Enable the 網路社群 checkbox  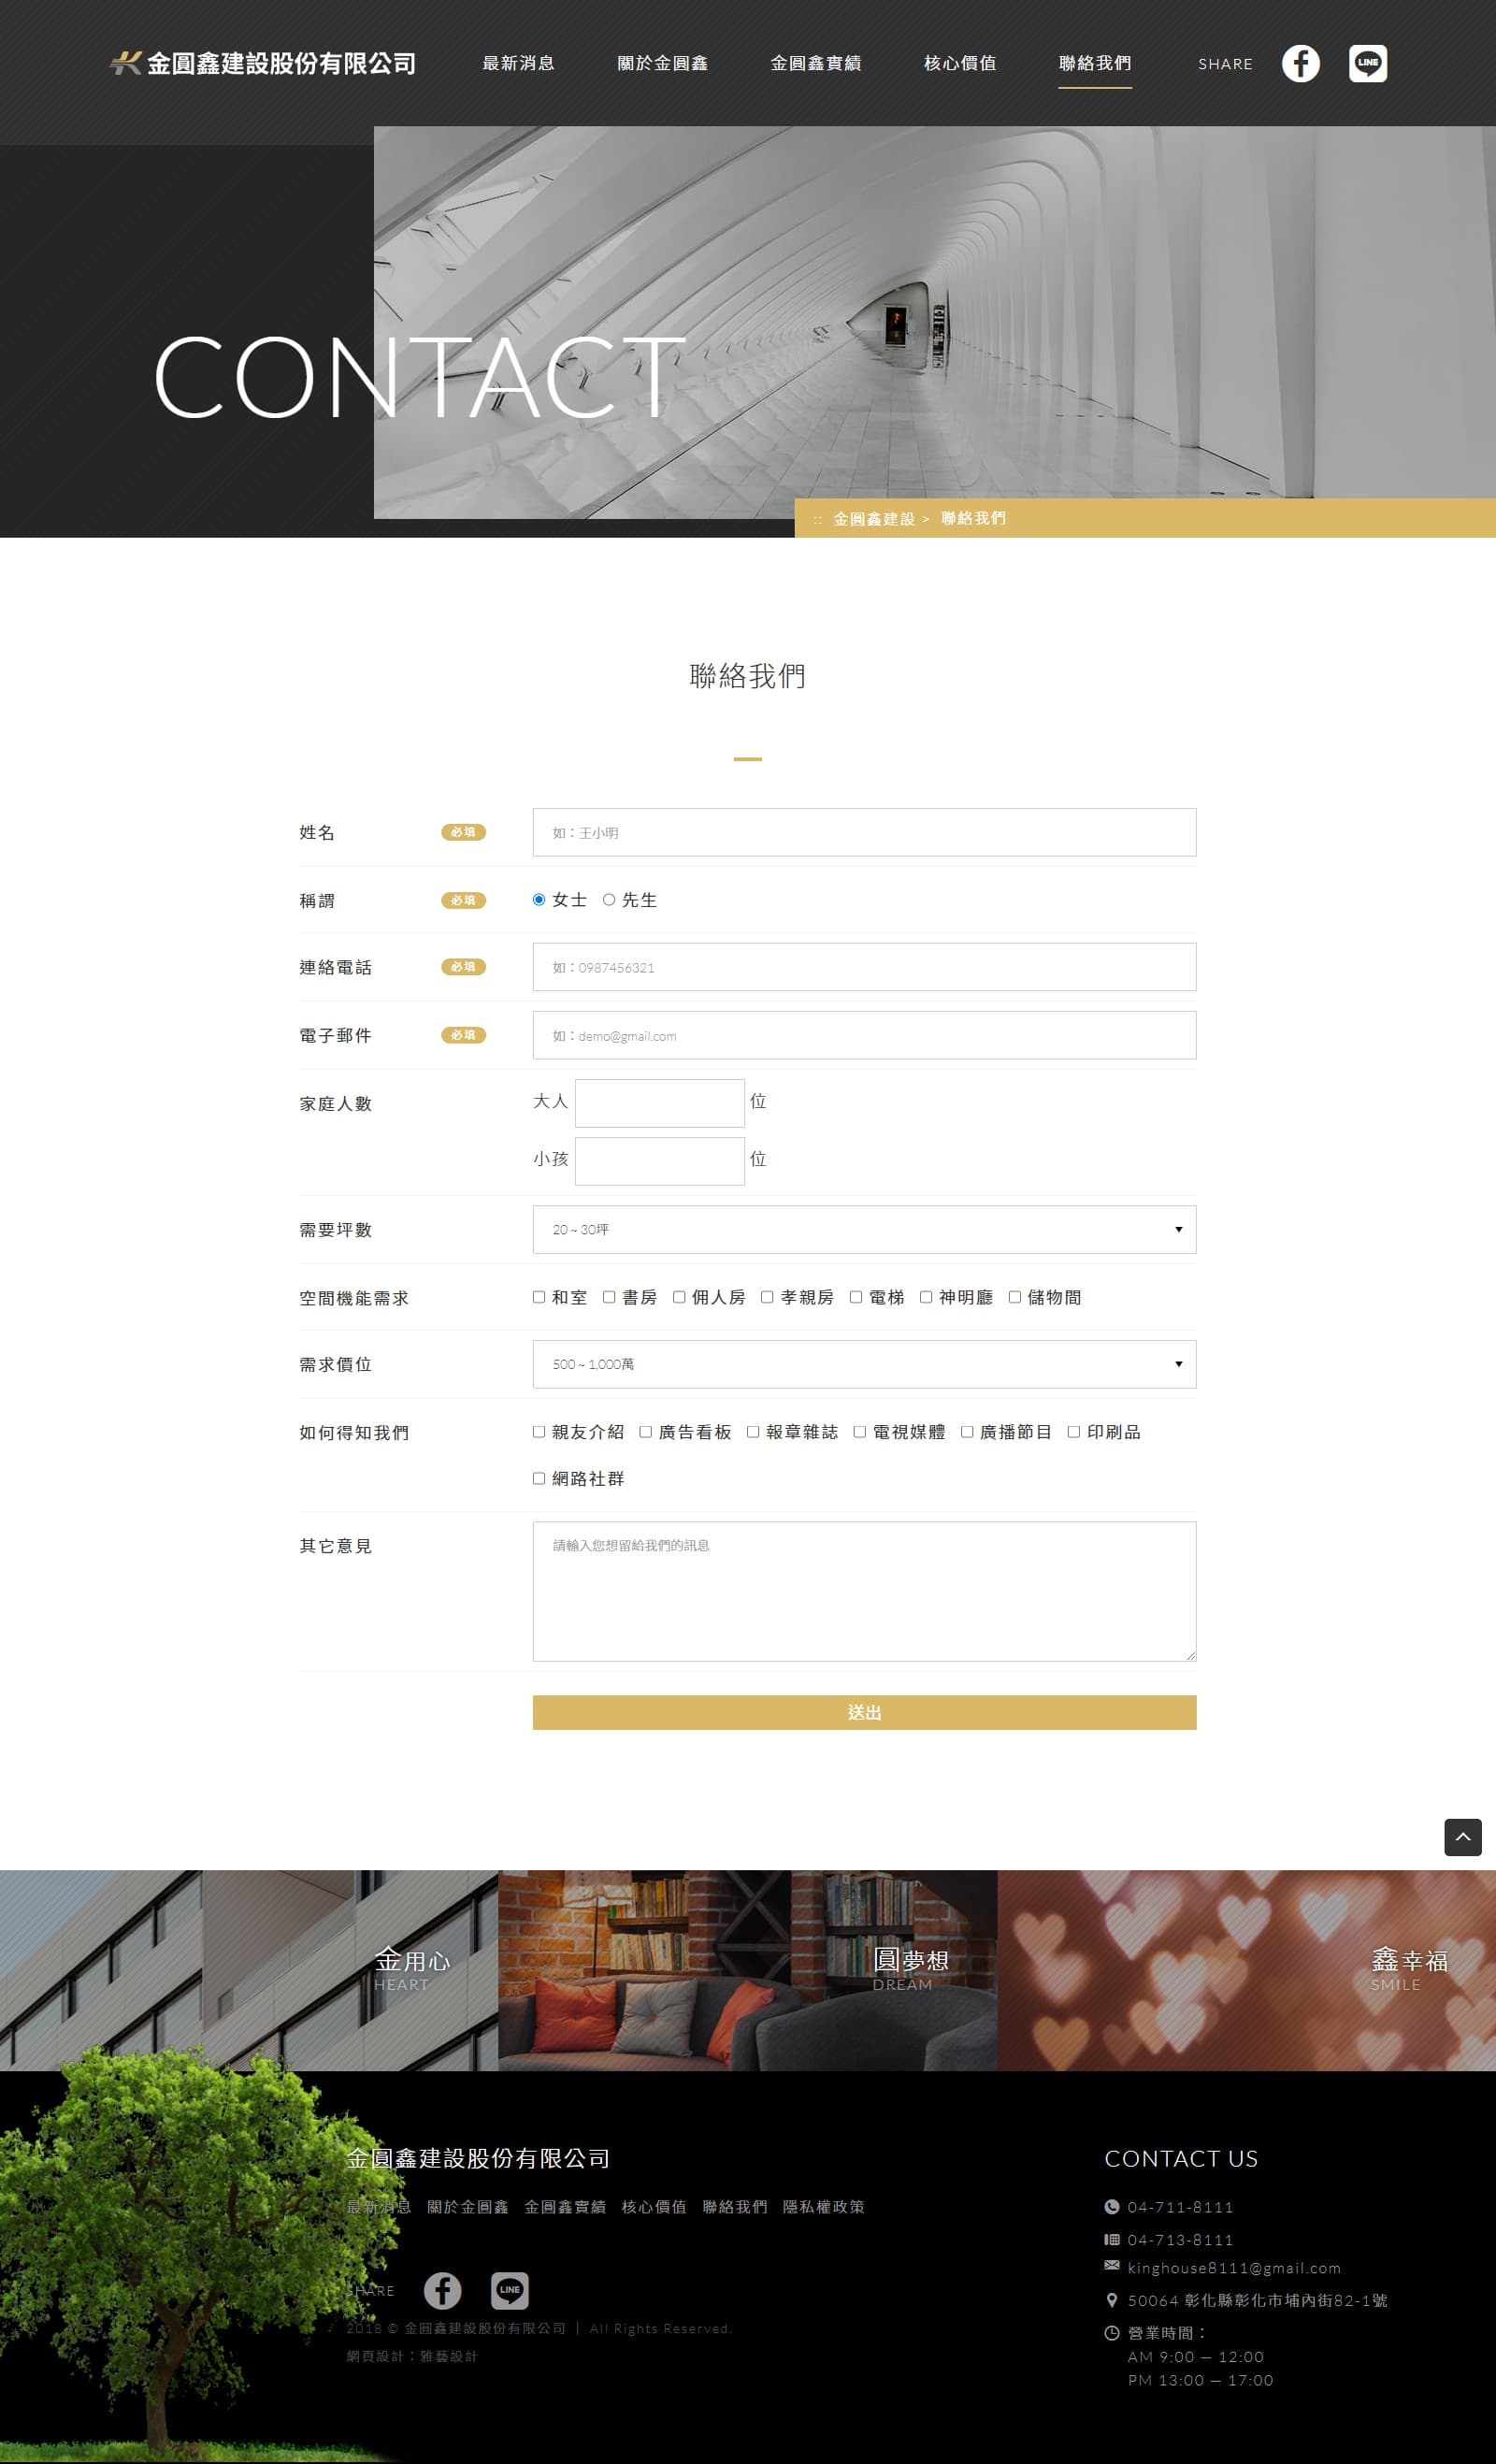(539, 1478)
